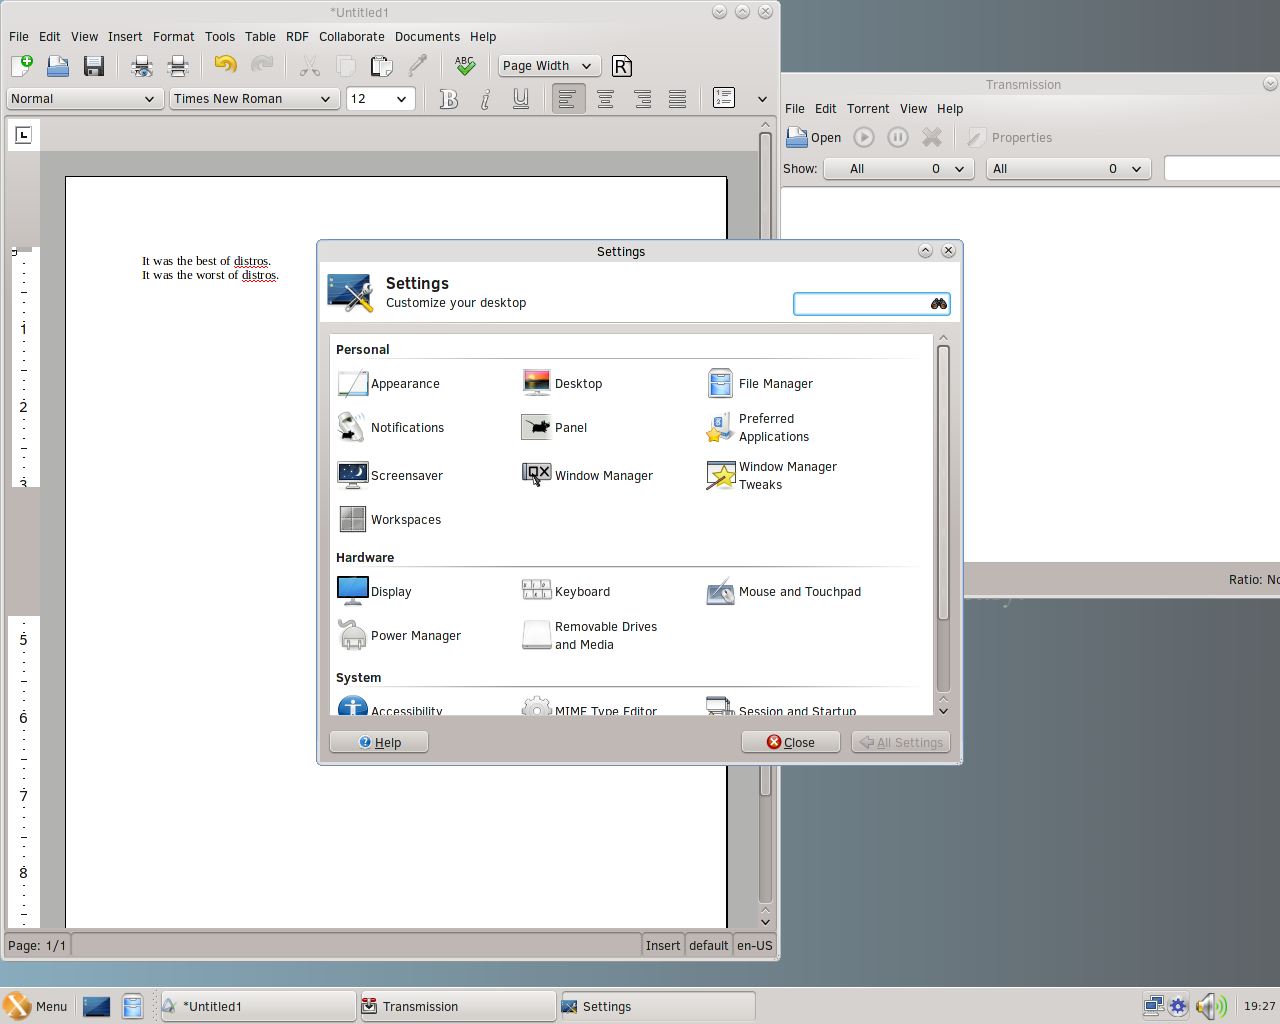Open the Times New Roman font dropdown
Screen dimensions: 1280x1024
pyautogui.click(x=254, y=98)
